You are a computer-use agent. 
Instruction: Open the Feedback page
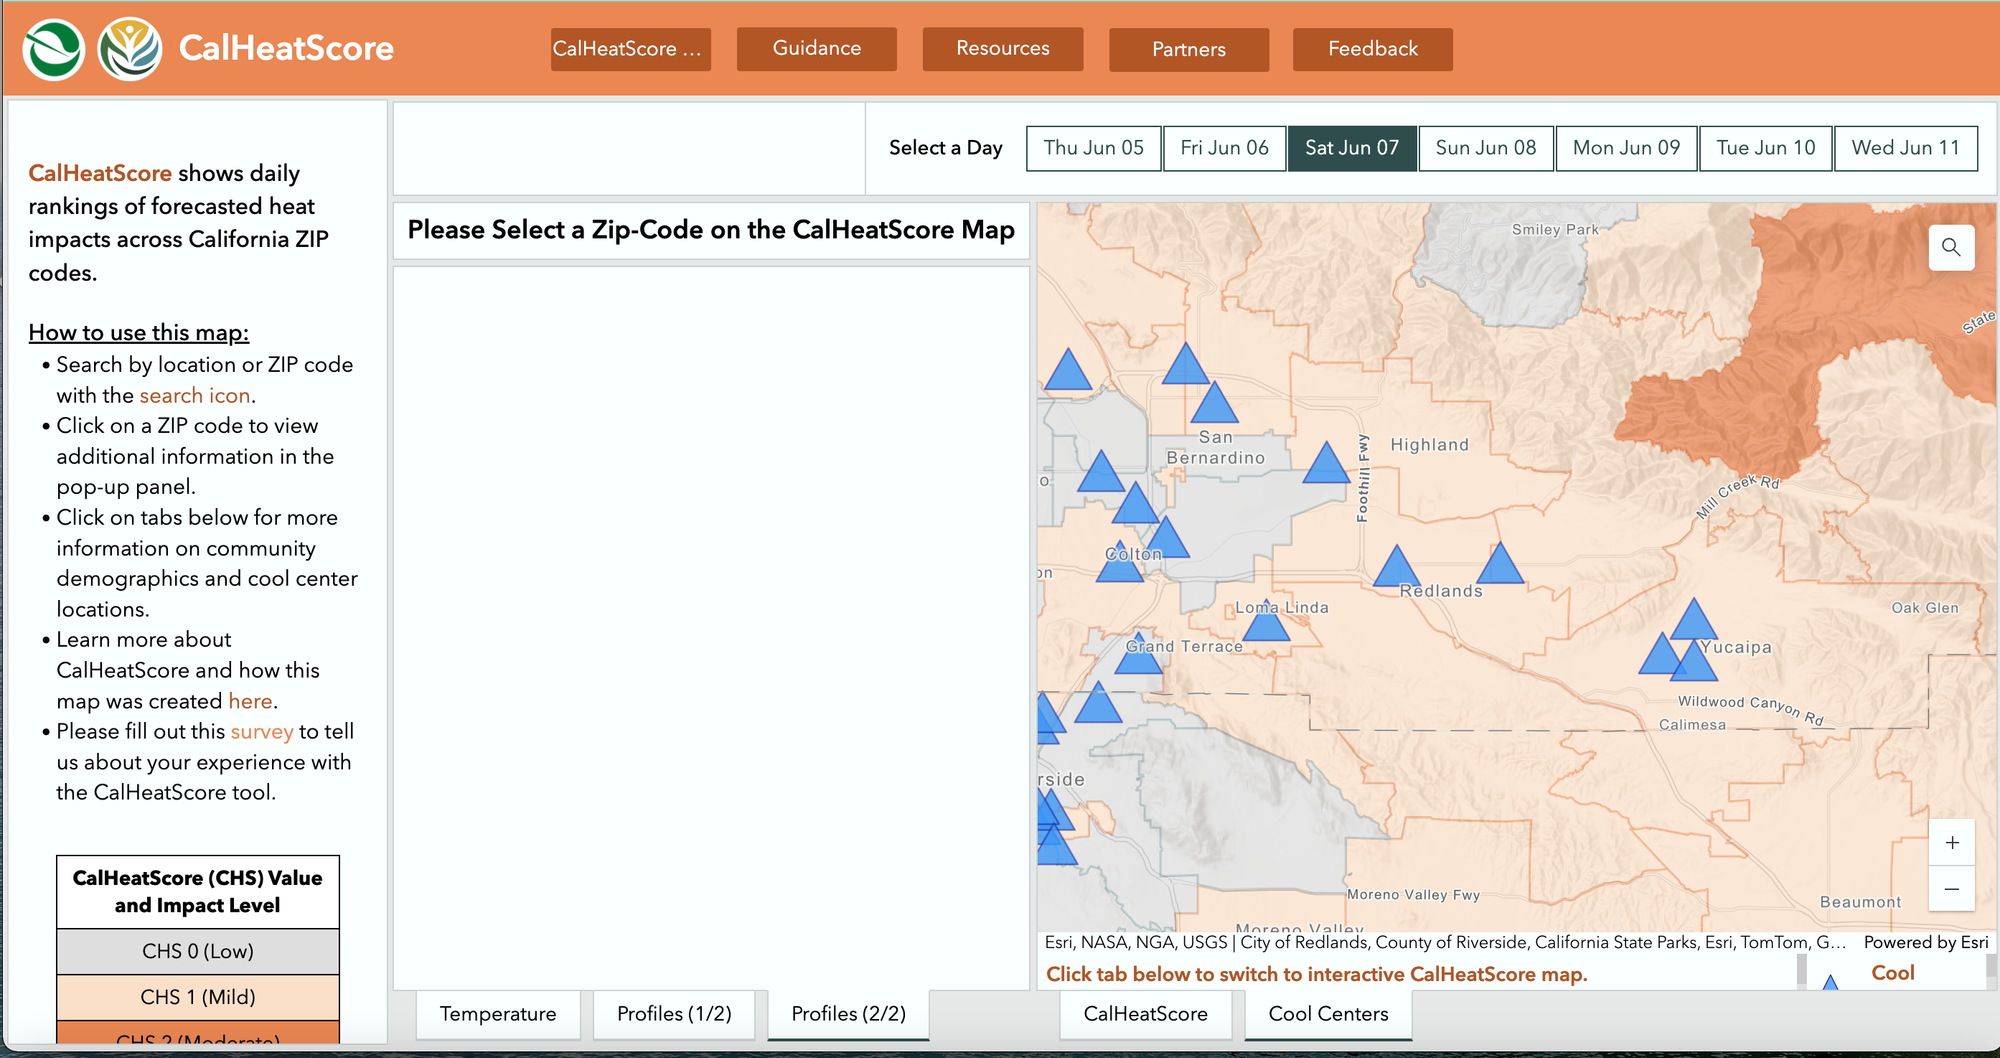click(x=1373, y=49)
